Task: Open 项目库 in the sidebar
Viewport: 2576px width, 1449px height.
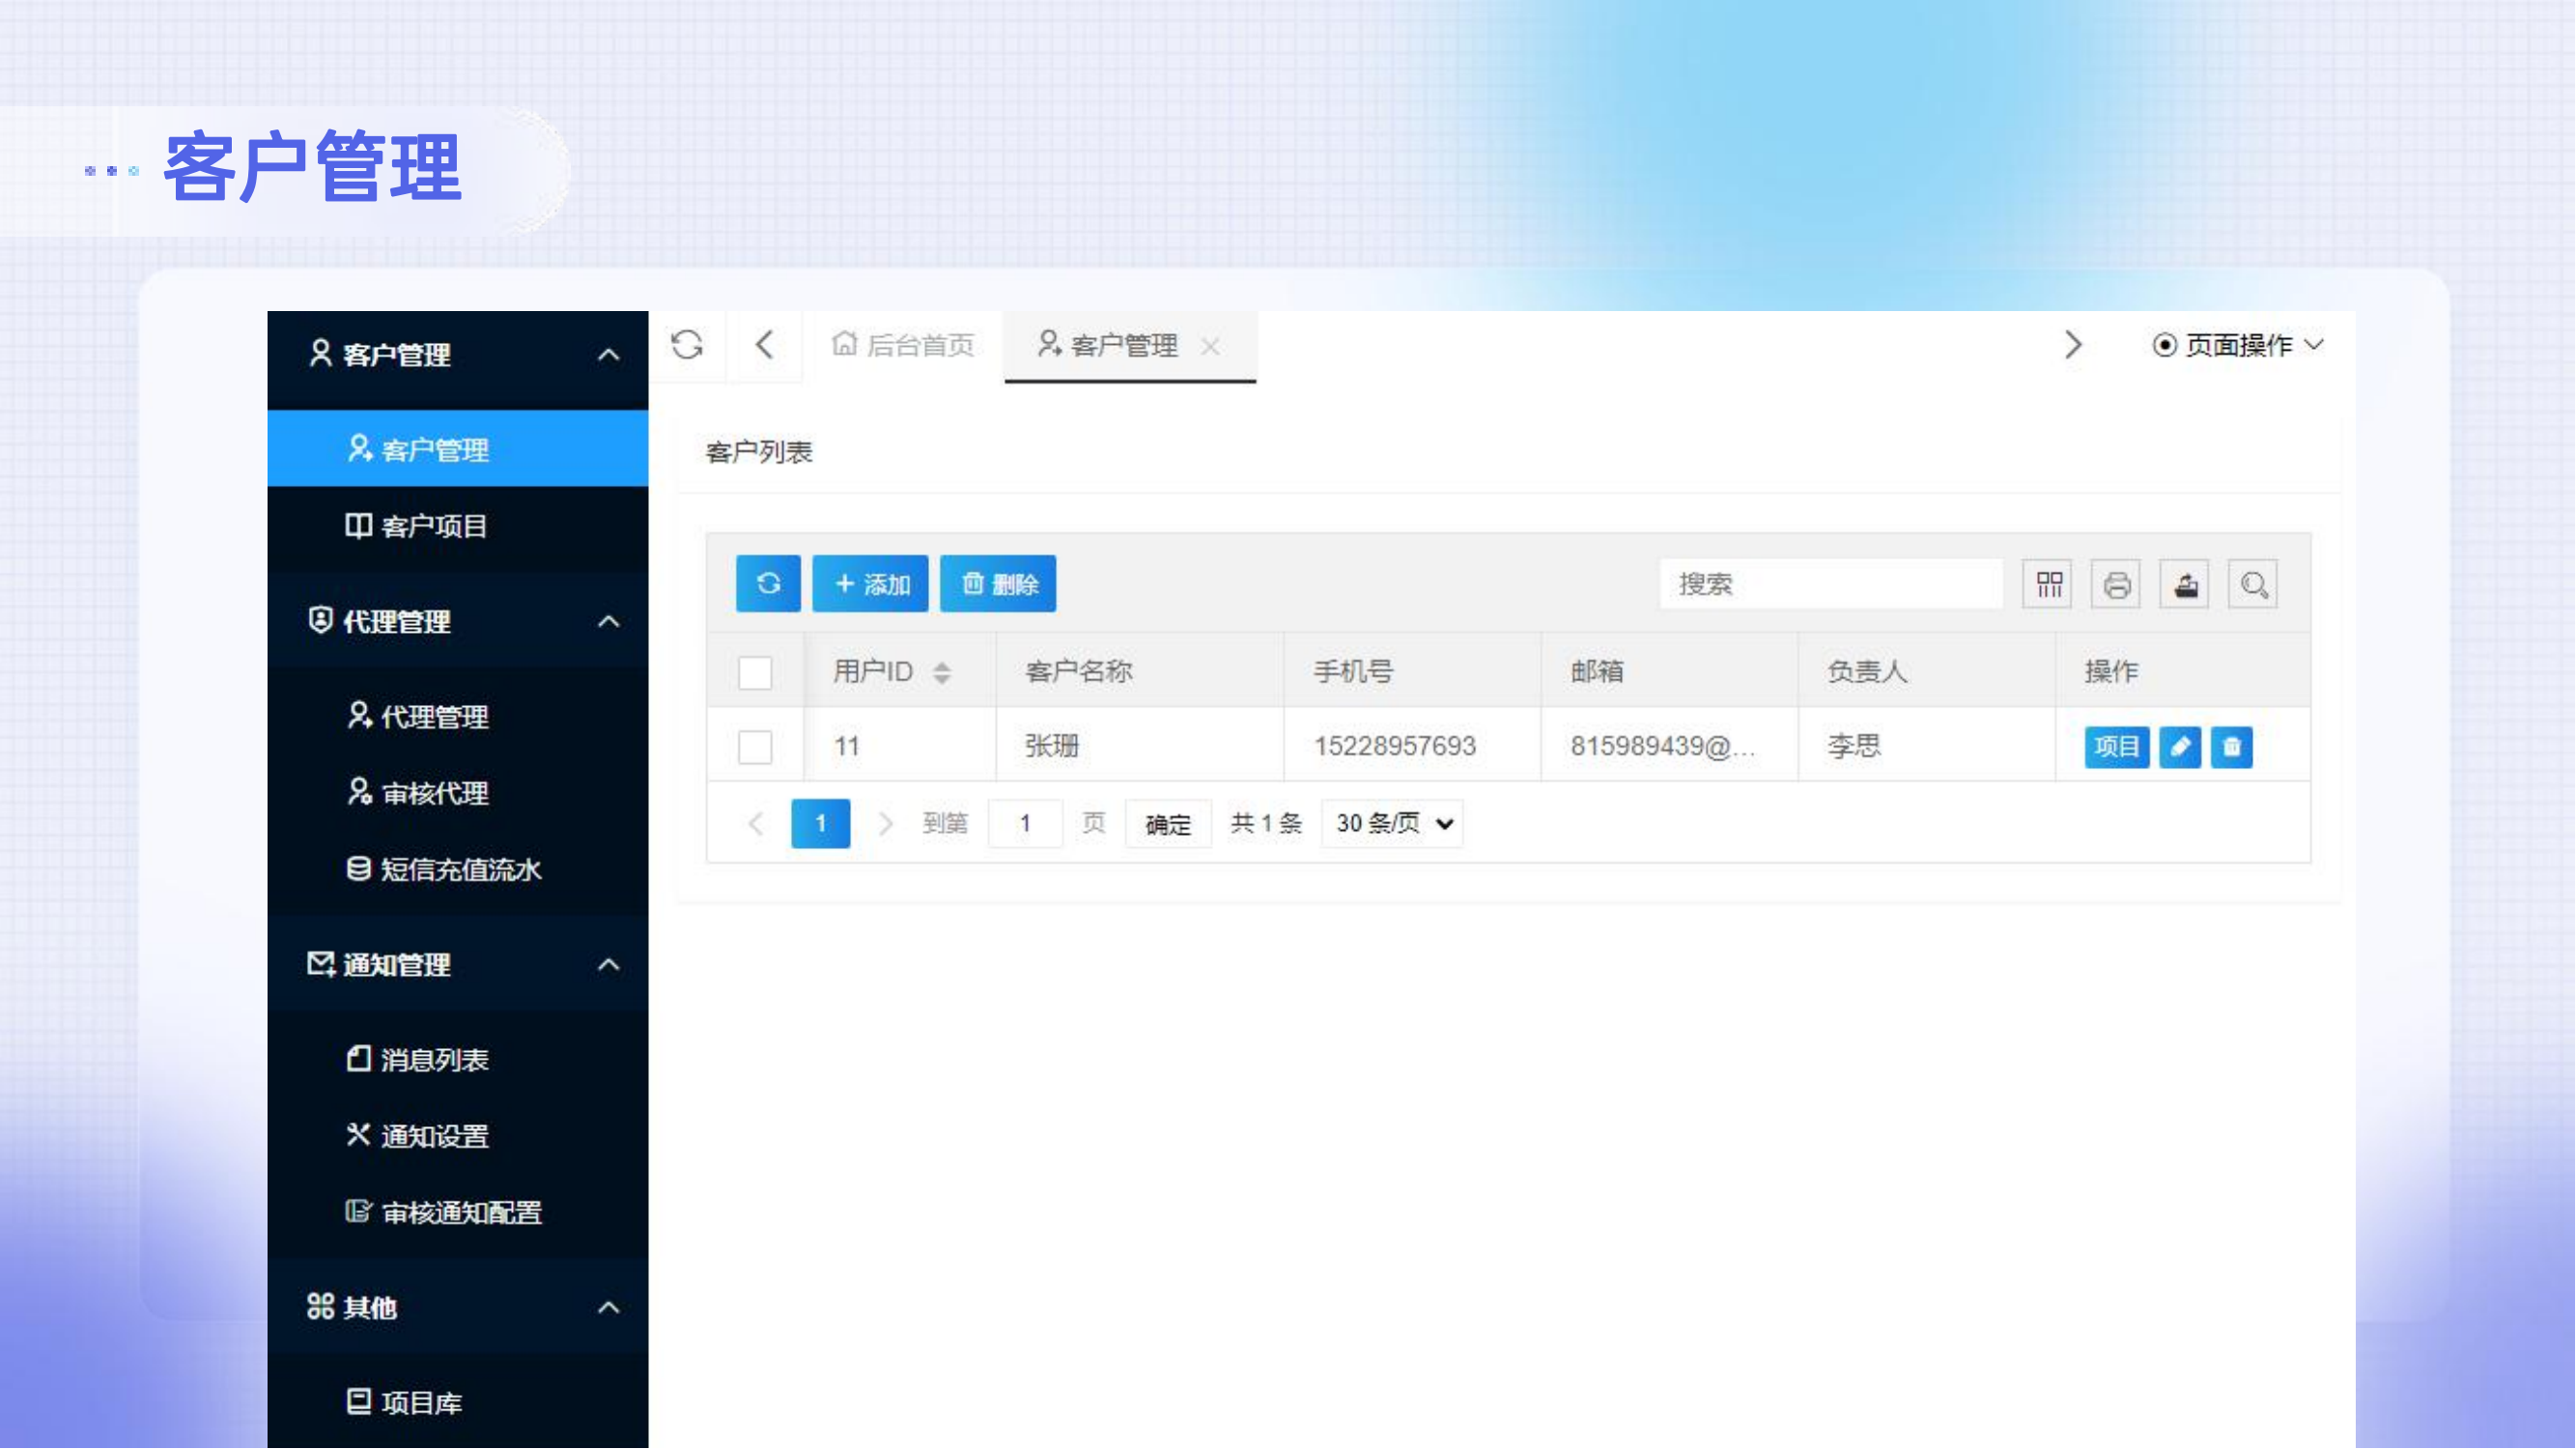Action: [458, 1403]
